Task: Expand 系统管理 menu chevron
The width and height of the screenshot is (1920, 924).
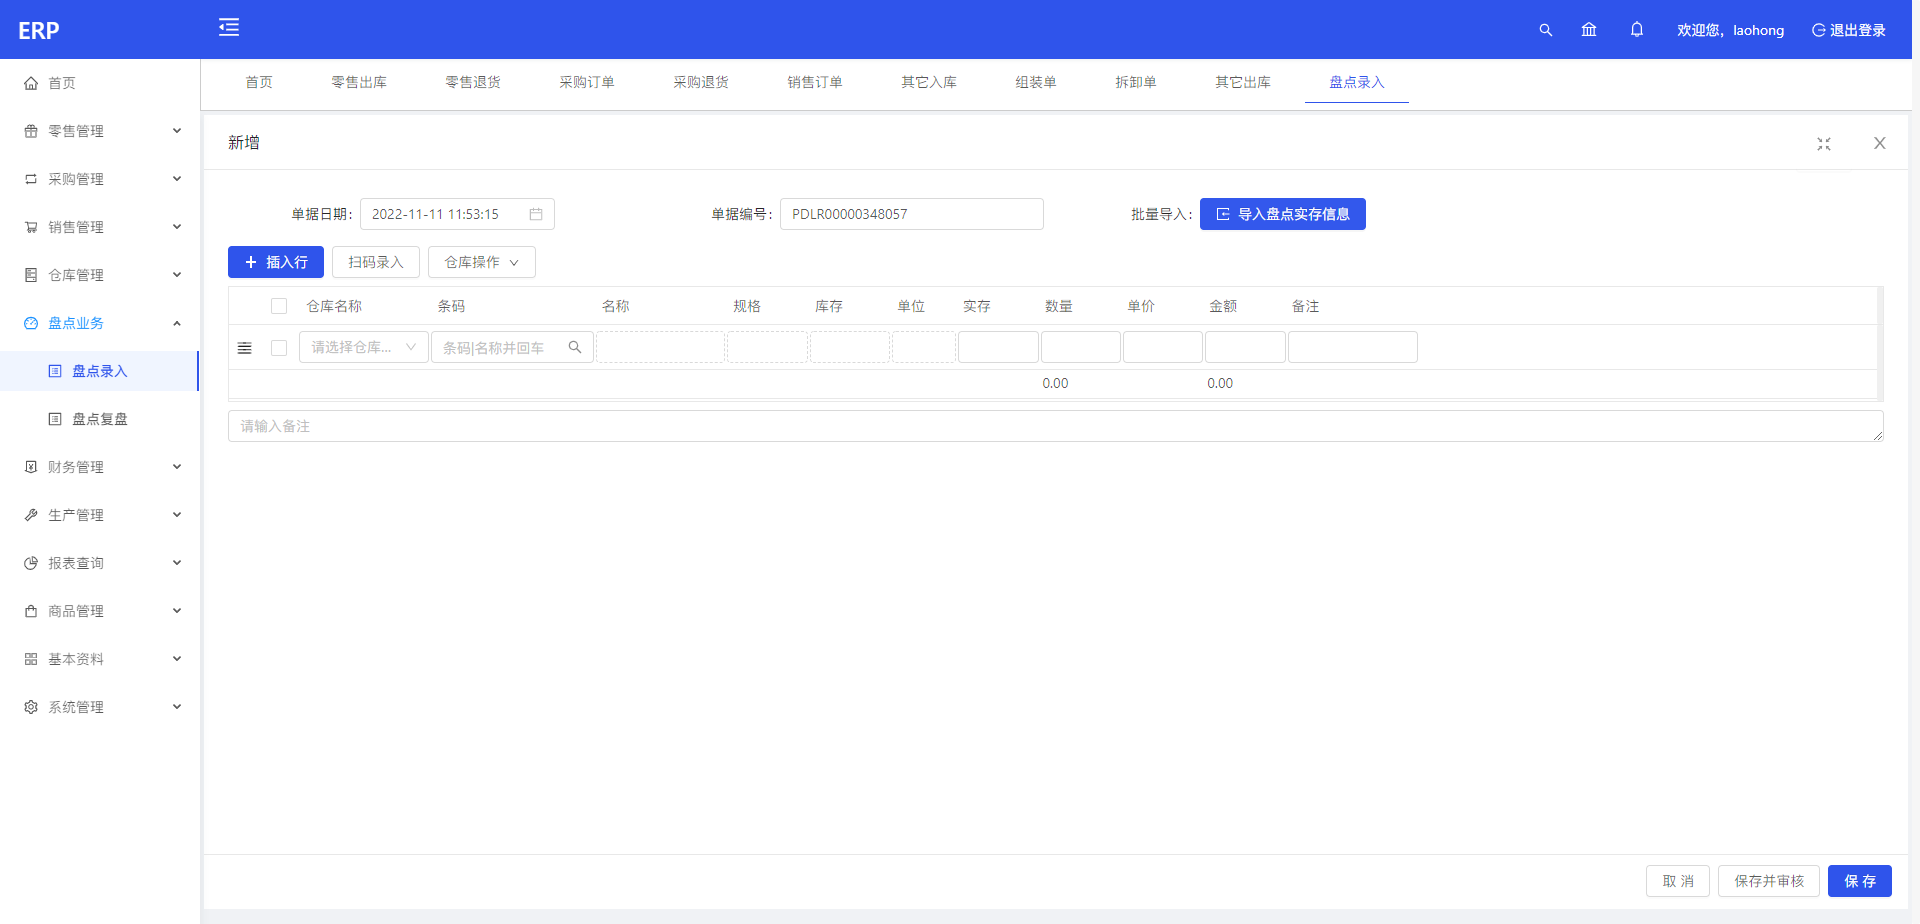Action: [177, 707]
